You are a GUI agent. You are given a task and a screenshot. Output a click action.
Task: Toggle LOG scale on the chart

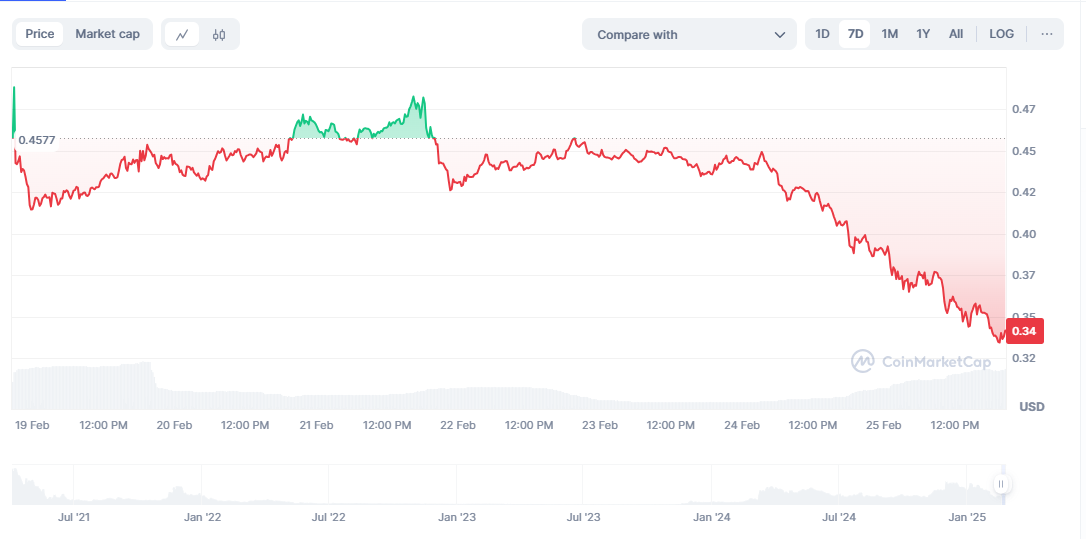(x=1001, y=34)
